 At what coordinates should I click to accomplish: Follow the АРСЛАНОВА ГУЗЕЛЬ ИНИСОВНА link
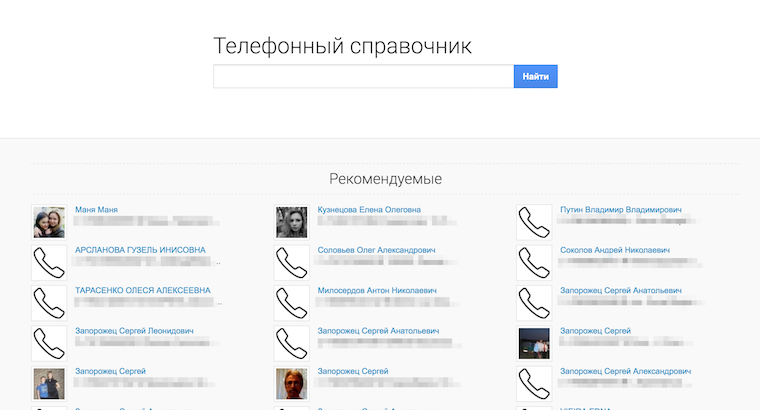pyautogui.click(x=140, y=250)
